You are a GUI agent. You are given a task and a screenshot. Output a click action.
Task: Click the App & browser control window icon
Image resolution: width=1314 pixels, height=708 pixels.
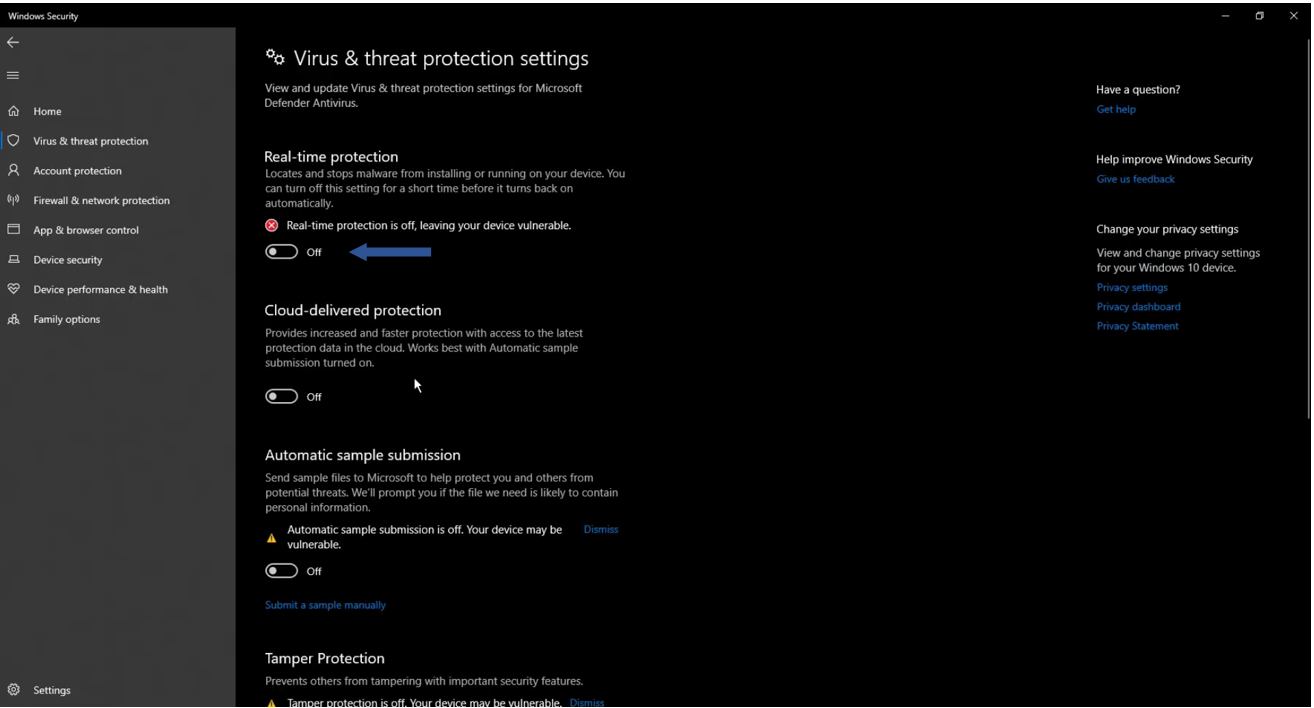pos(14,230)
